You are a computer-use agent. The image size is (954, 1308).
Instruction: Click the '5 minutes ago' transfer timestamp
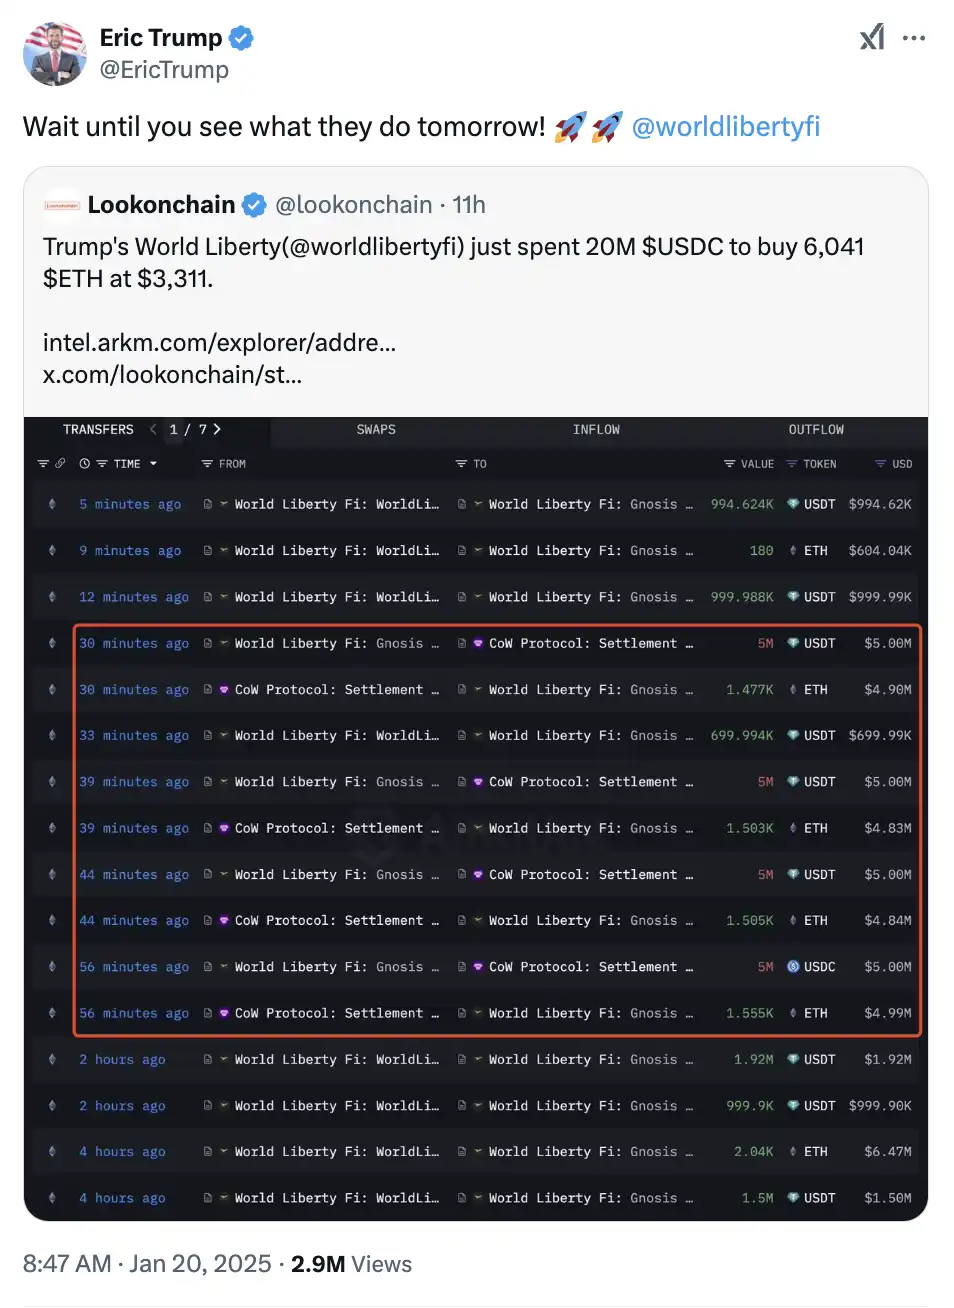tap(130, 505)
